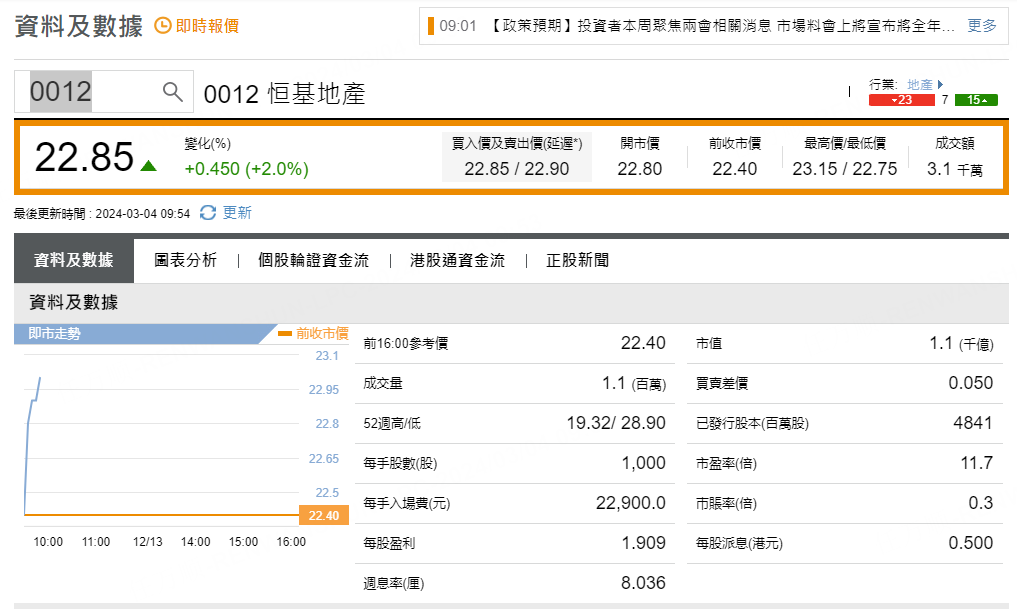Viewport: 1017px width, 609px height.
Task: Click the number 7 between the badges
Action: (945, 100)
